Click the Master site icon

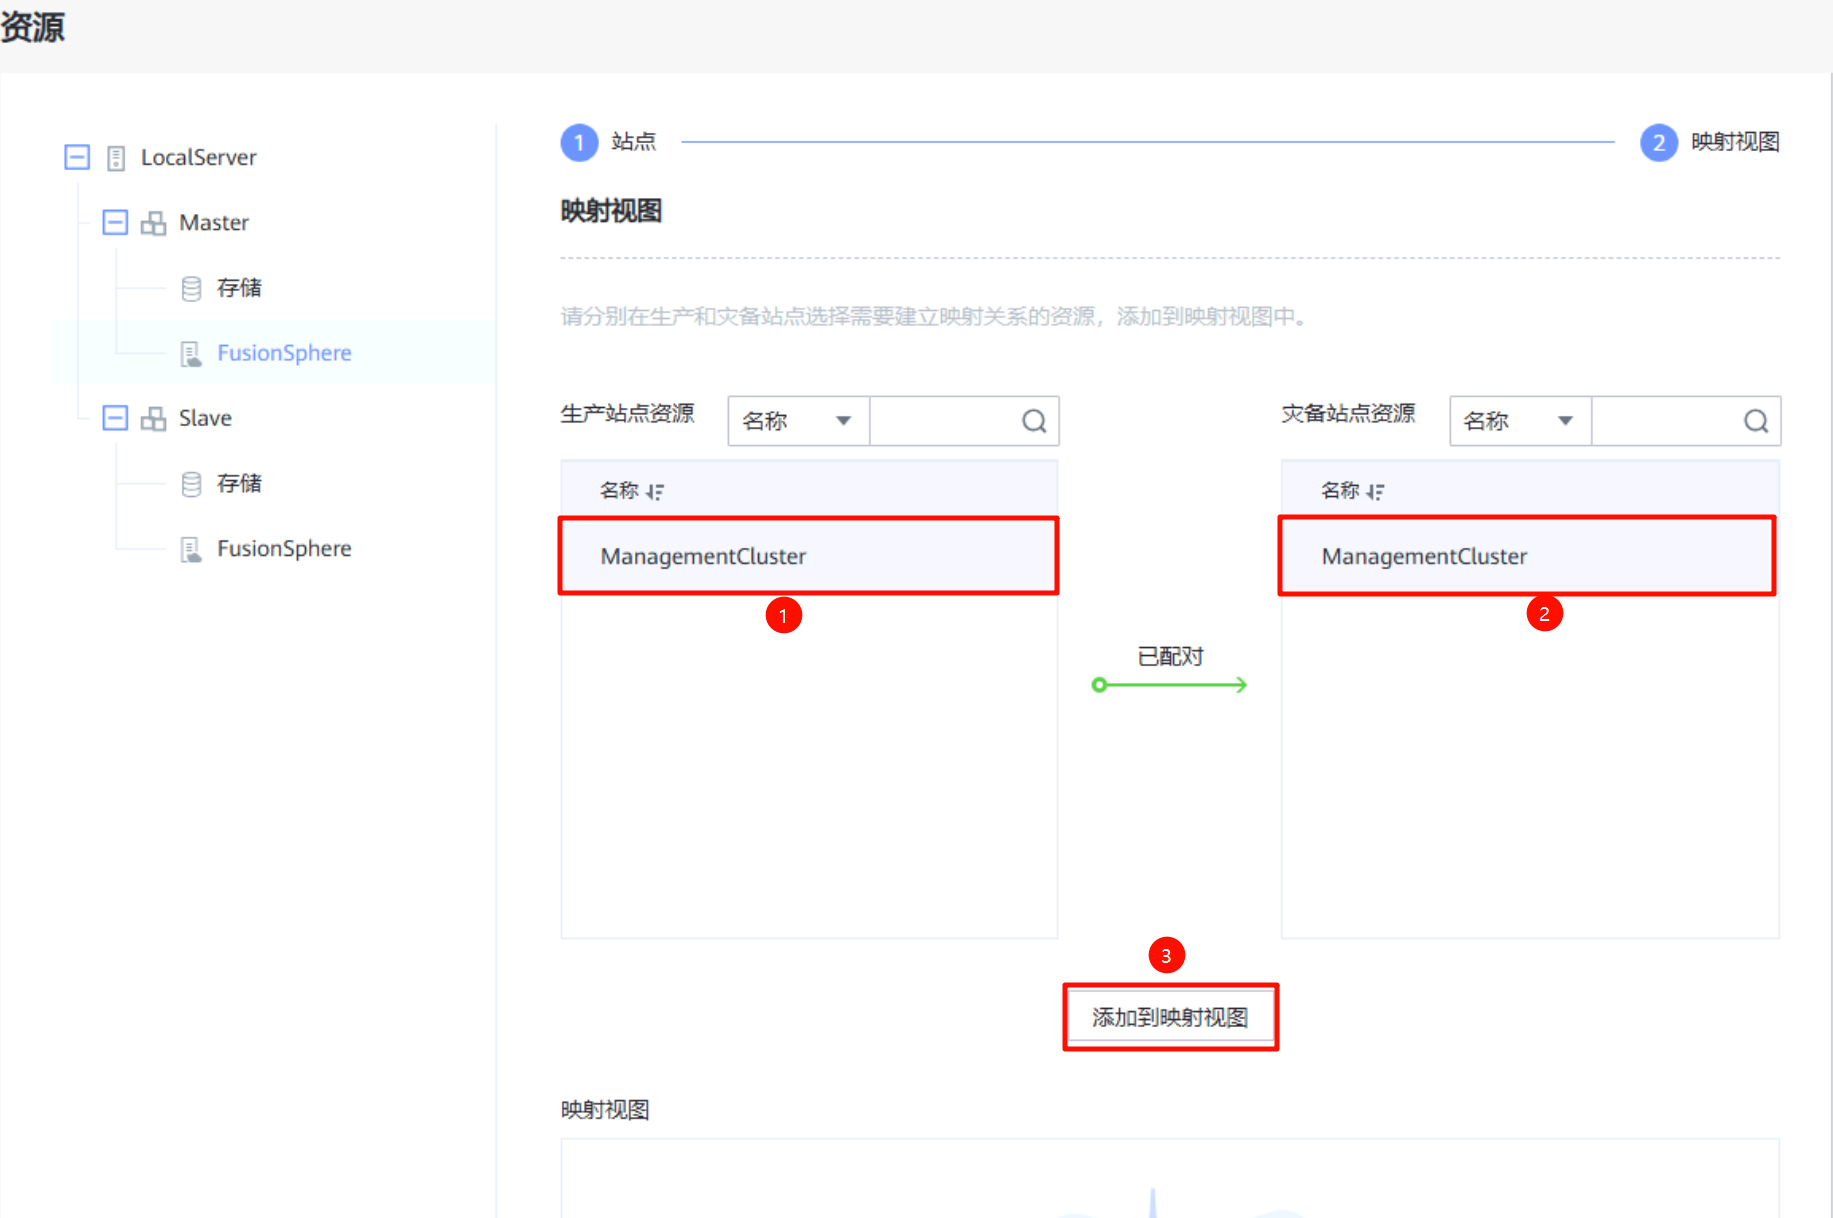click(x=153, y=223)
